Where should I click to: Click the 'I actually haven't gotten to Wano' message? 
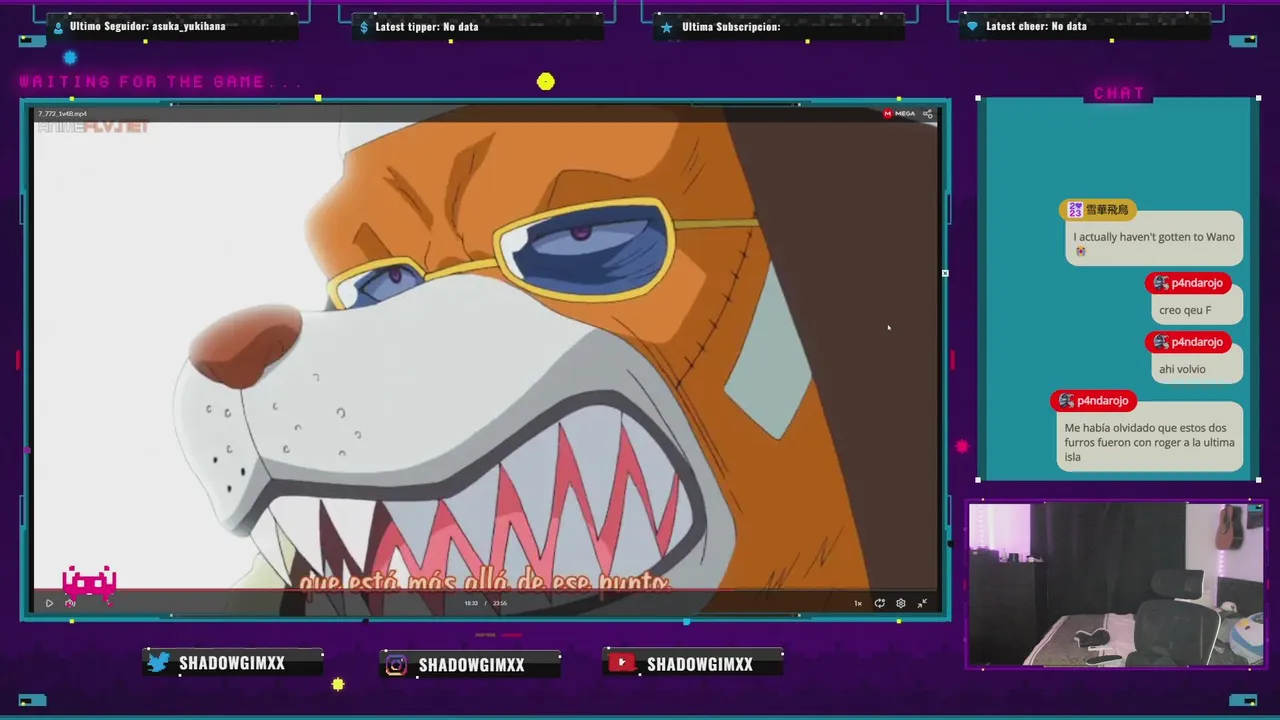[1154, 237]
